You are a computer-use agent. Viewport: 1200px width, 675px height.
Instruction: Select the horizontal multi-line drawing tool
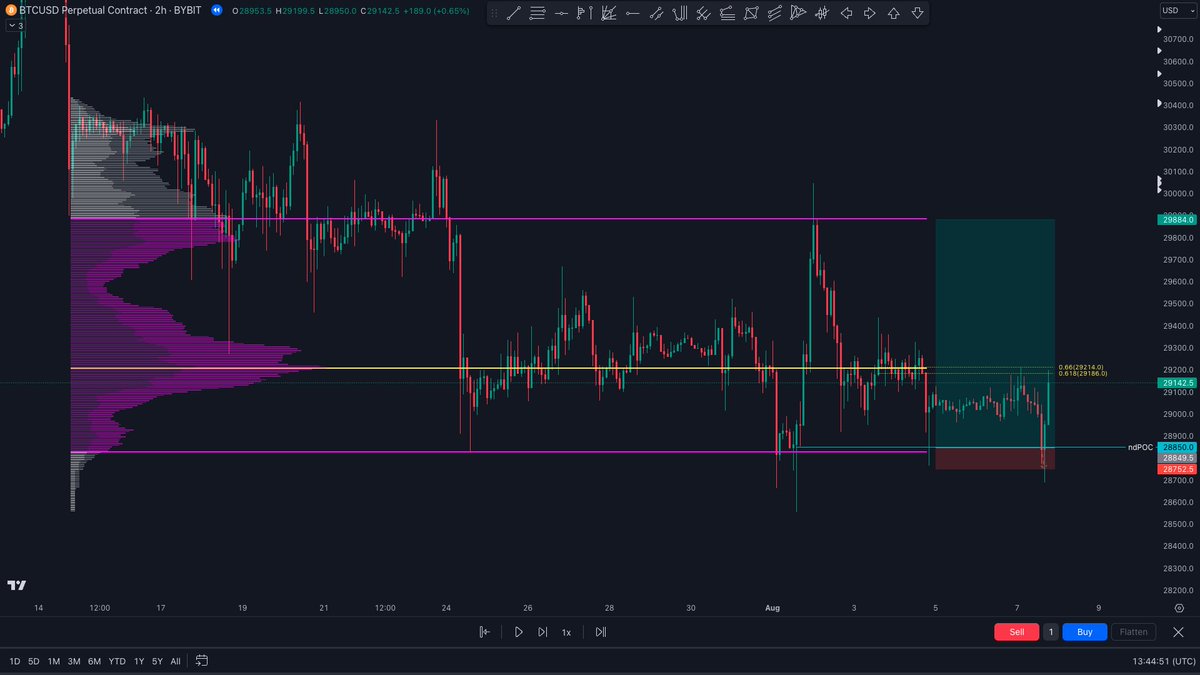click(x=537, y=14)
